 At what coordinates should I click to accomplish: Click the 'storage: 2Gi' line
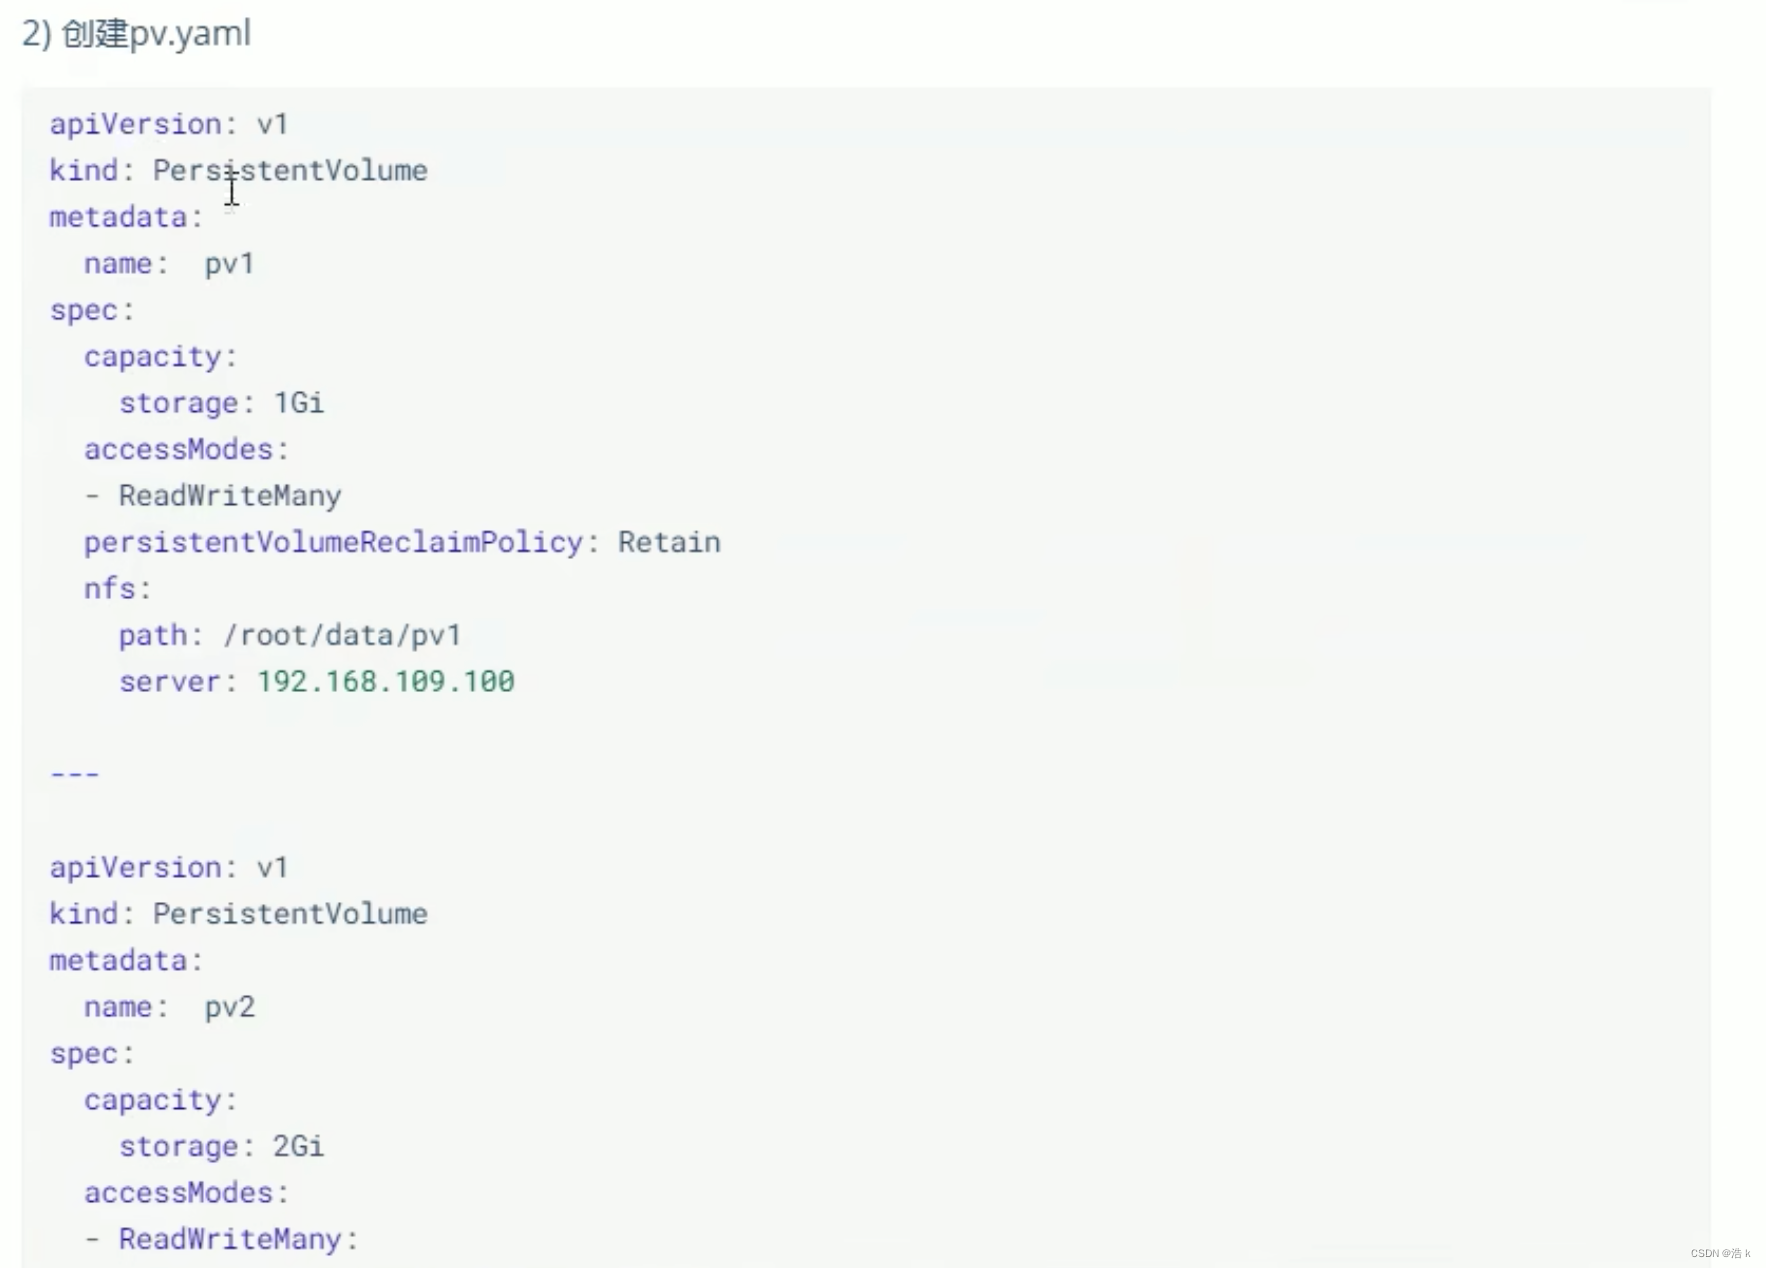221,1146
